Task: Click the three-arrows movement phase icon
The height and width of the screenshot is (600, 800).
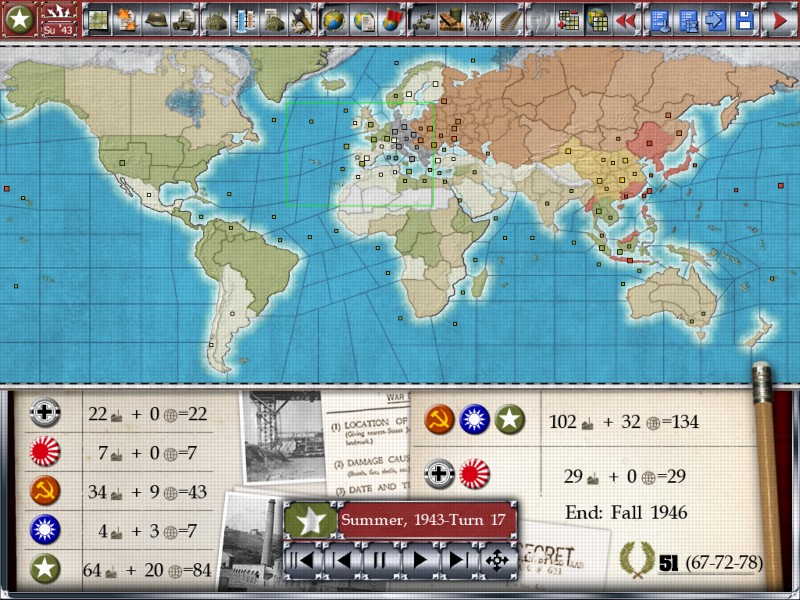Action: (x=59, y=11)
